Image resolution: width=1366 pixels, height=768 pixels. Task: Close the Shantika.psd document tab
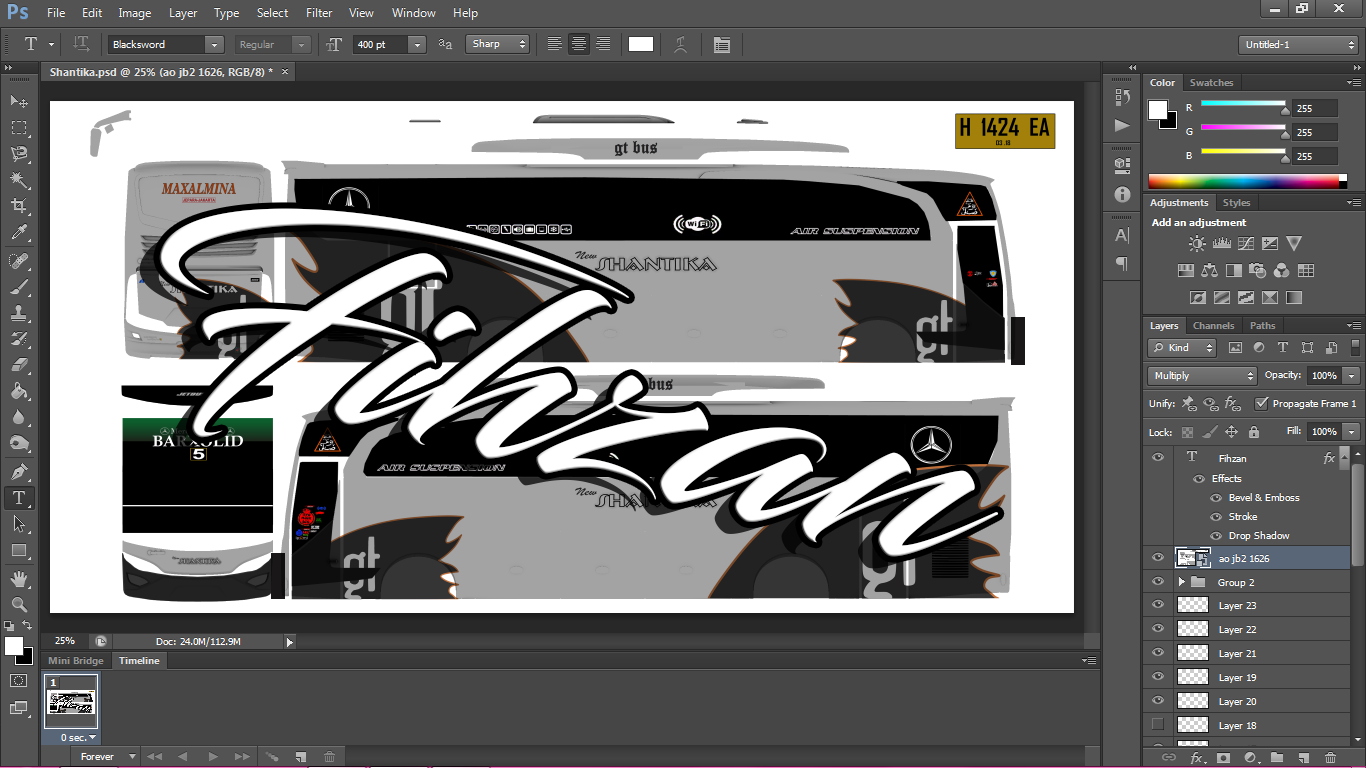[285, 72]
